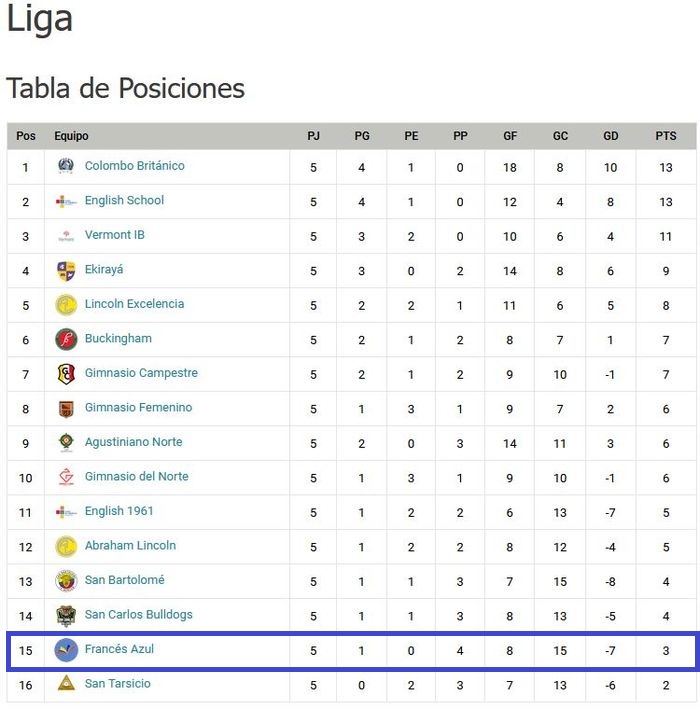This screenshot has height=709, width=700.
Task: Click the San Tarsicio triangle logo
Action: (x=66, y=684)
